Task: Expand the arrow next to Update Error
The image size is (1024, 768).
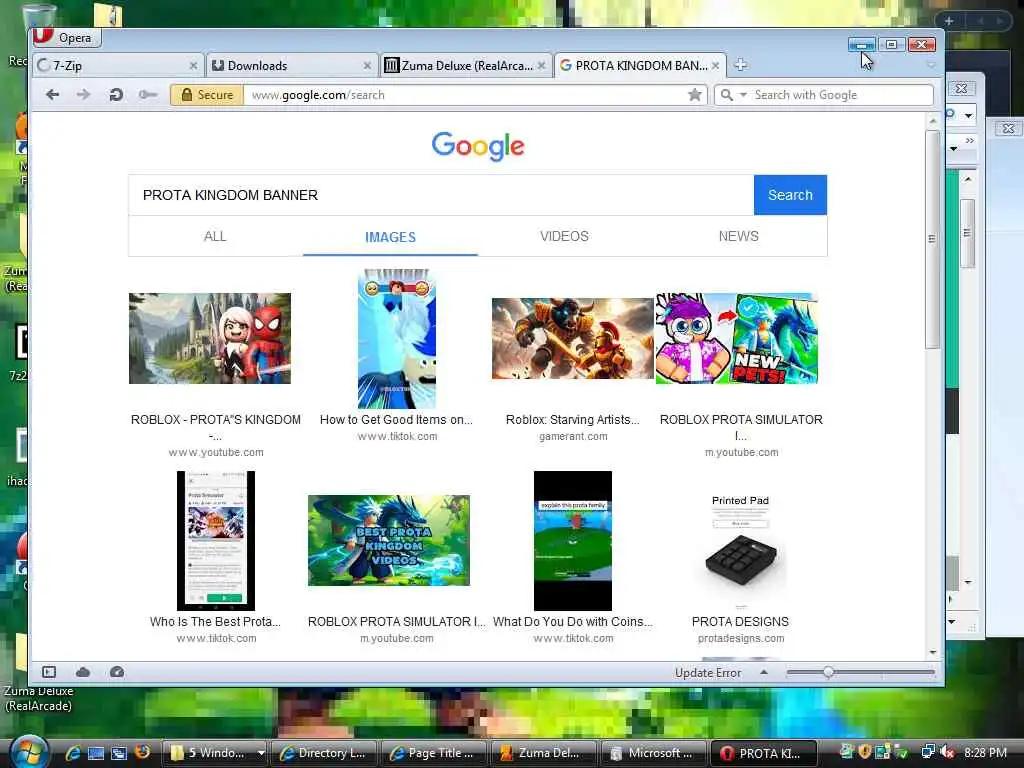Action: pyautogui.click(x=763, y=672)
